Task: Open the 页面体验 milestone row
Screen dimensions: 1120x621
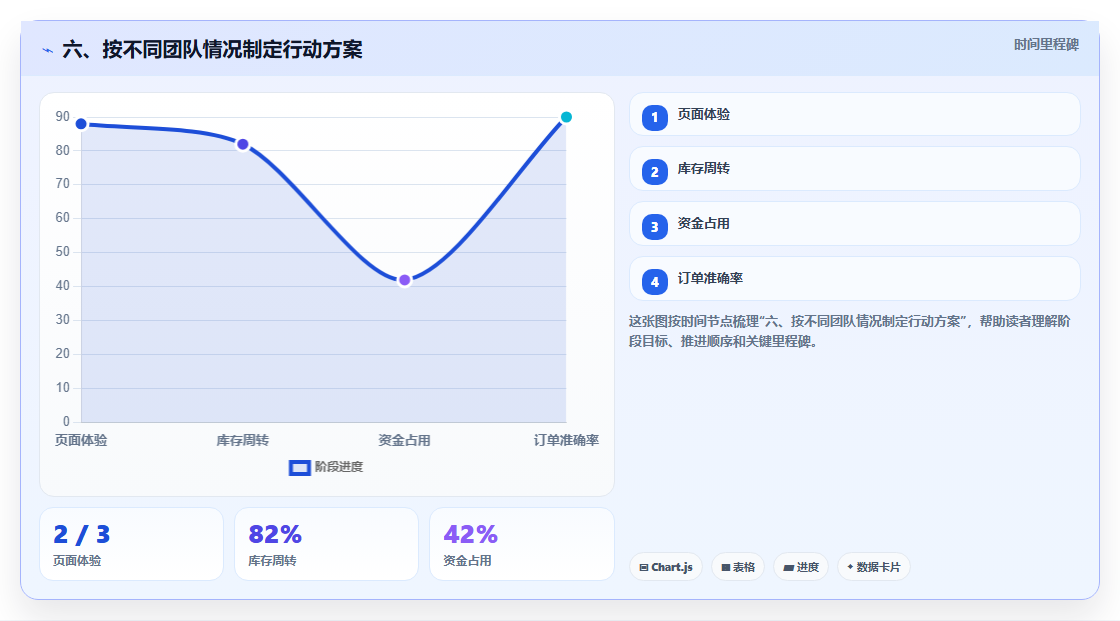Action: (854, 114)
